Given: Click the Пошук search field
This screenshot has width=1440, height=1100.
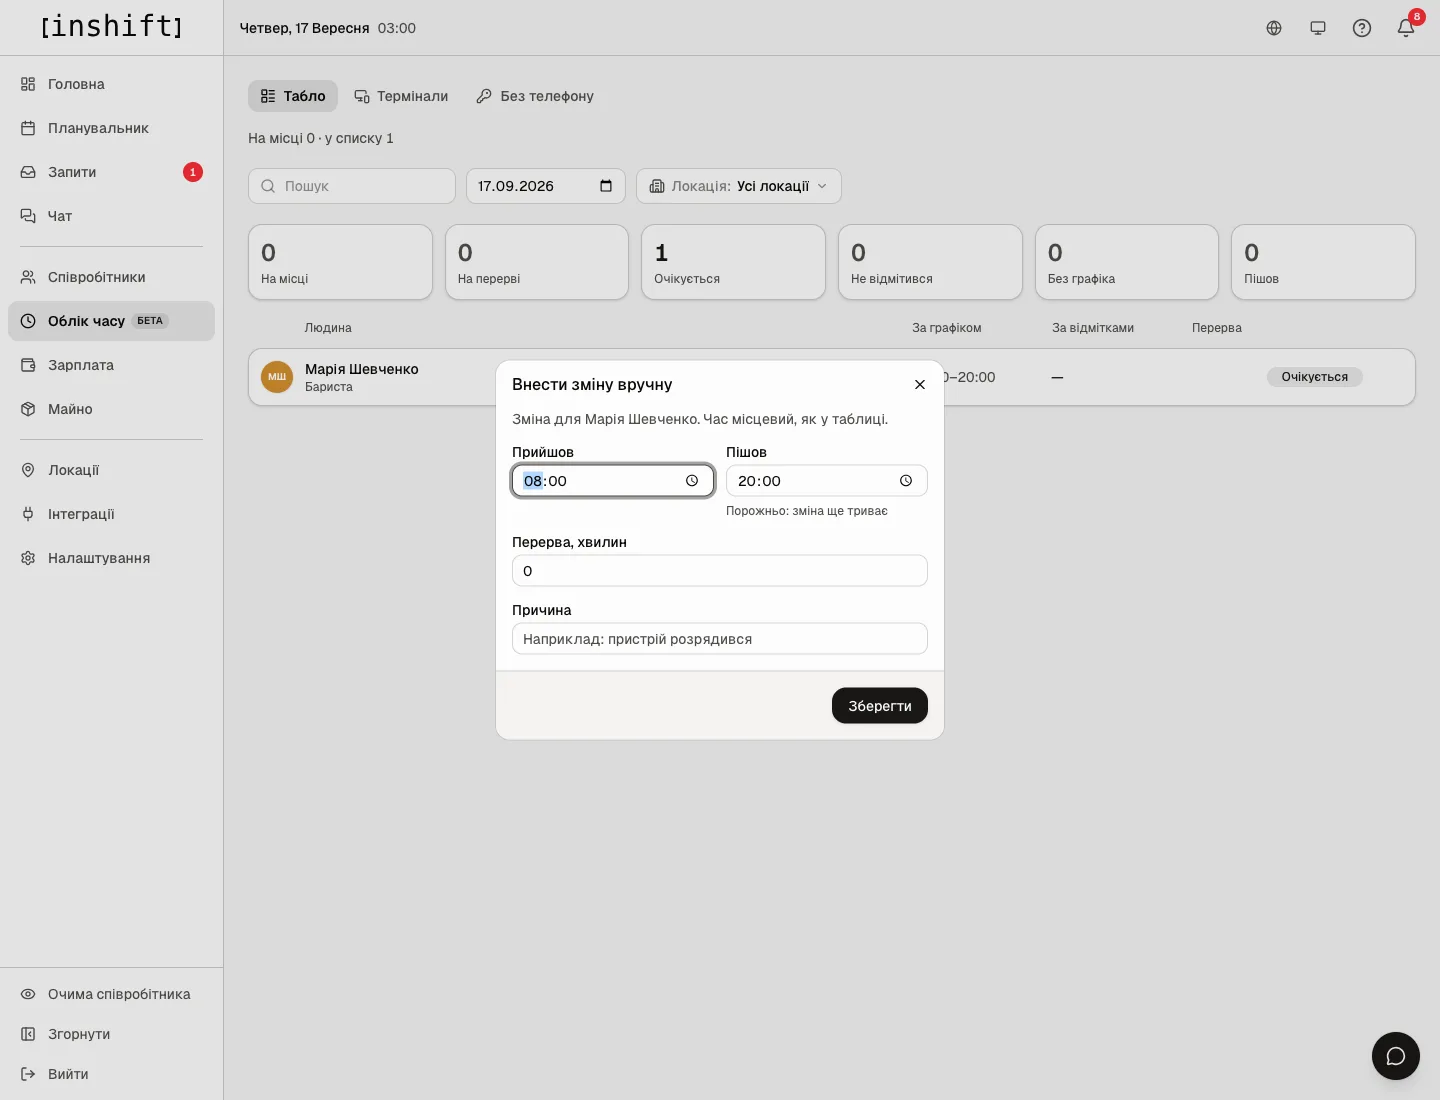Looking at the screenshot, I should (352, 186).
